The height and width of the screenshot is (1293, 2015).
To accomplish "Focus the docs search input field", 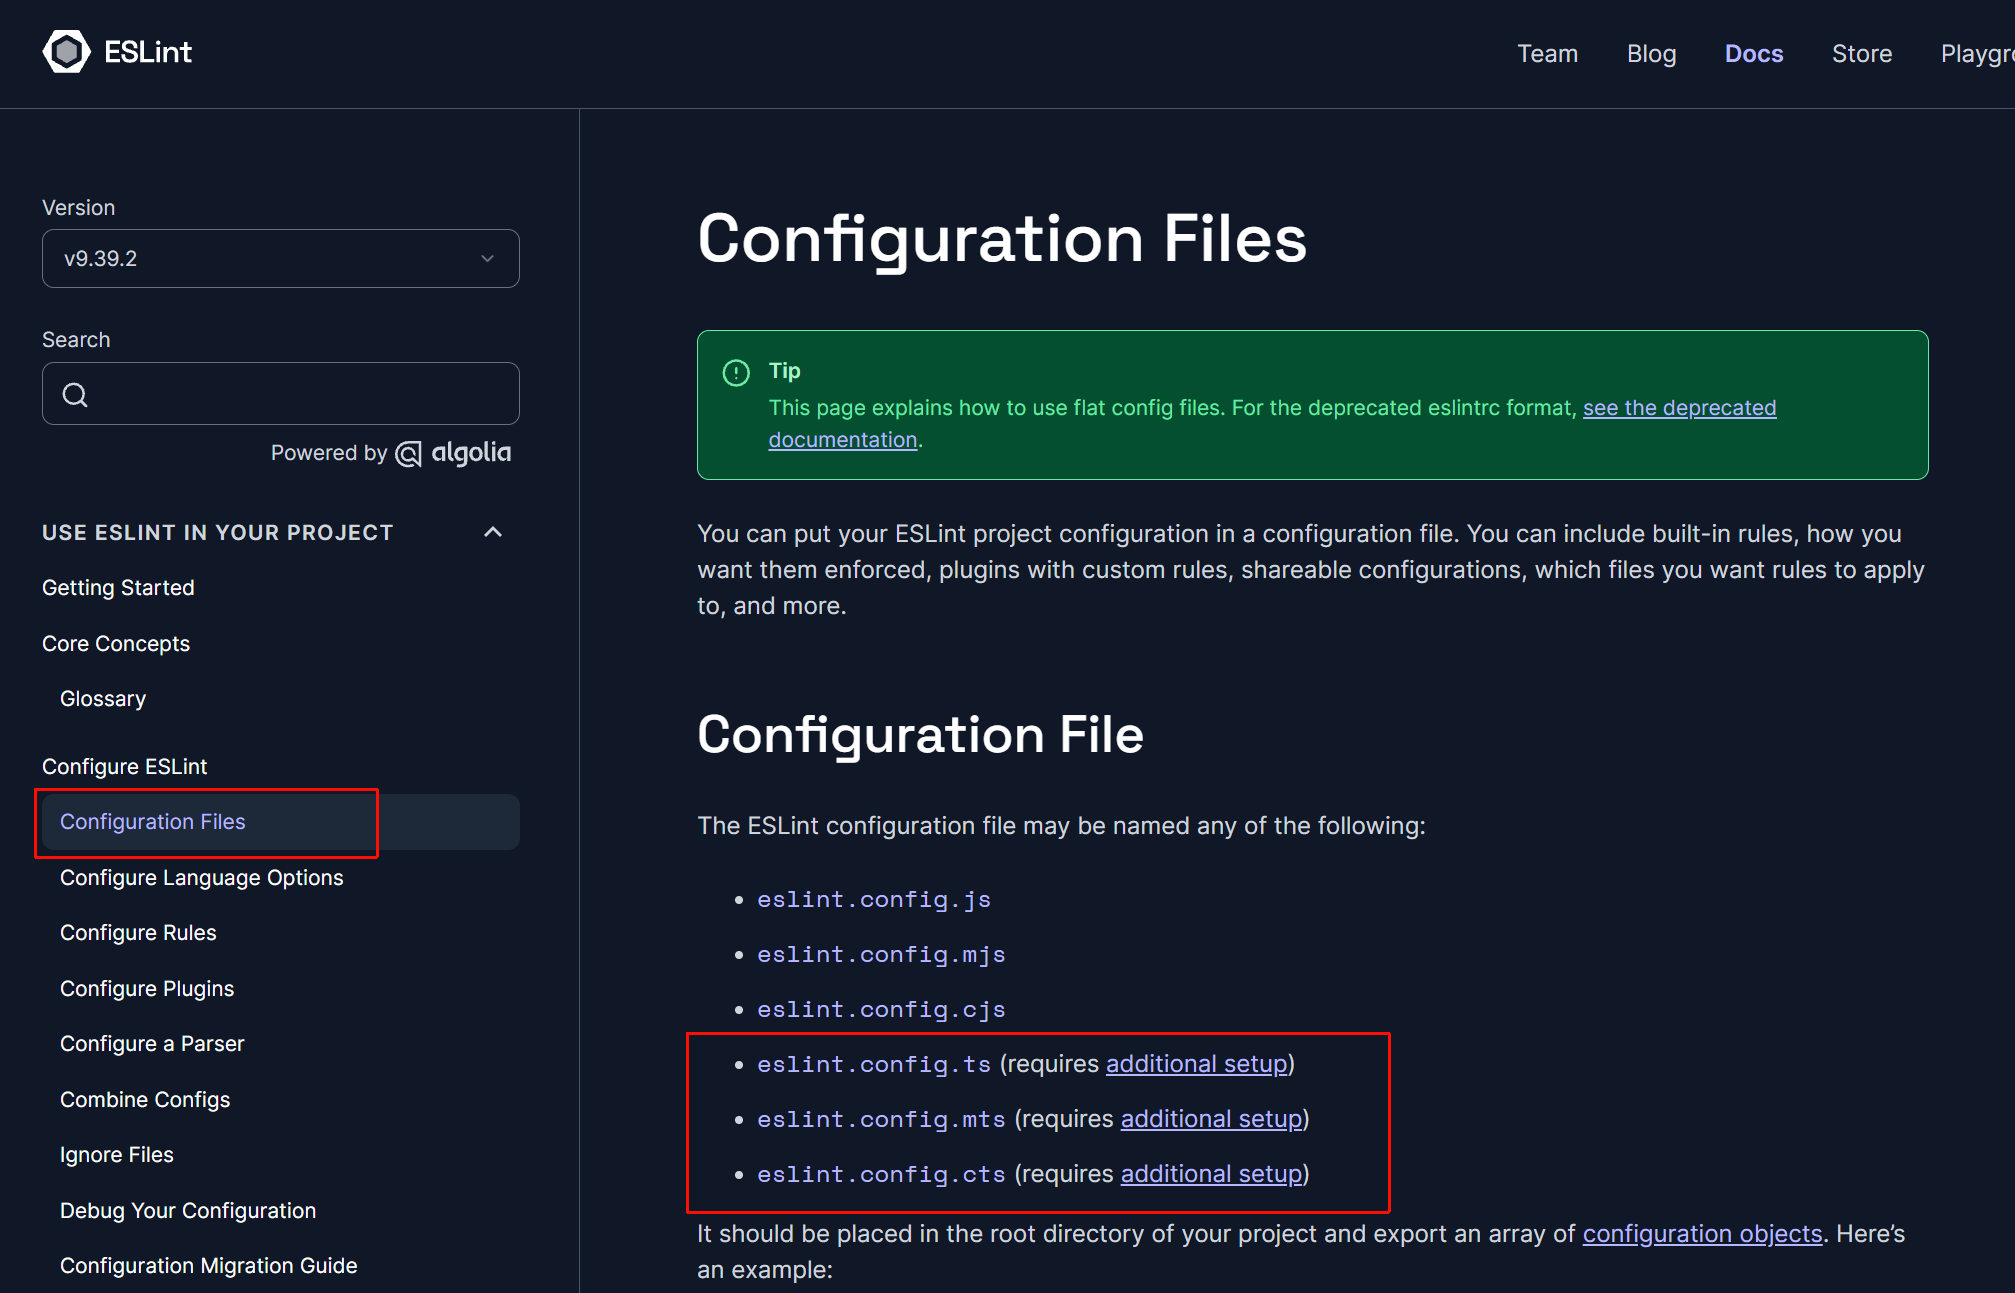I will [x=300, y=394].
